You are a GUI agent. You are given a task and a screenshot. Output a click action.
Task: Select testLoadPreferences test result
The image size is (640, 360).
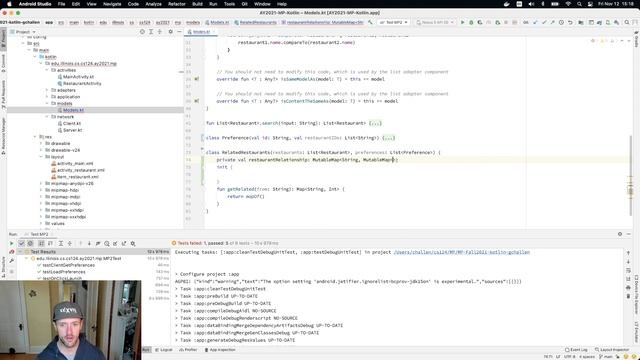click(64, 272)
